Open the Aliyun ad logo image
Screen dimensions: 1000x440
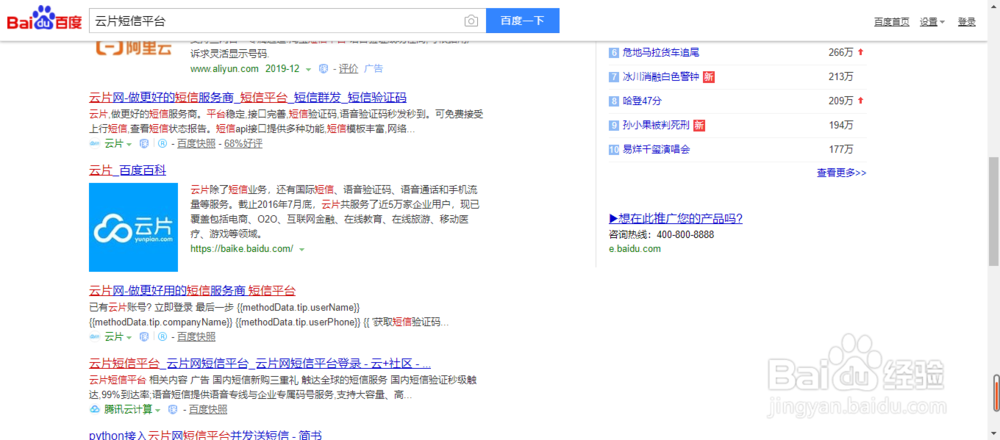point(135,48)
